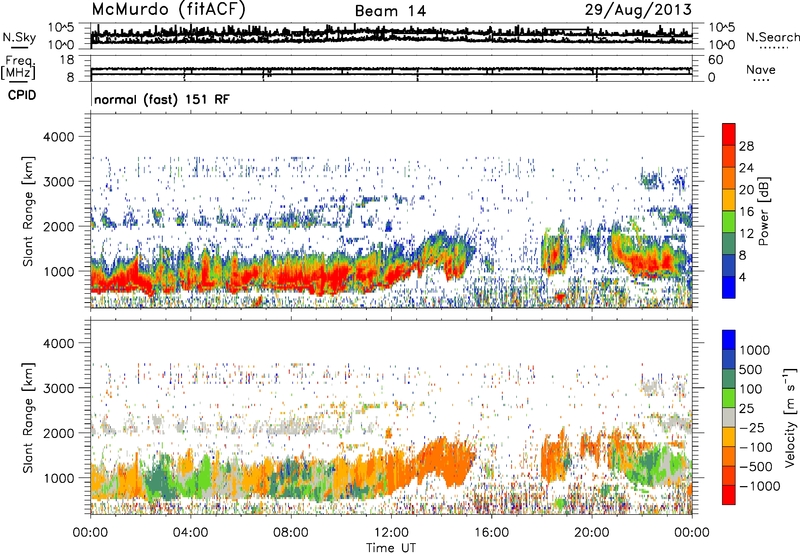This screenshot has height=554, width=800.
Task: Click the "12:00" time tick label
Action: [x=391, y=533]
